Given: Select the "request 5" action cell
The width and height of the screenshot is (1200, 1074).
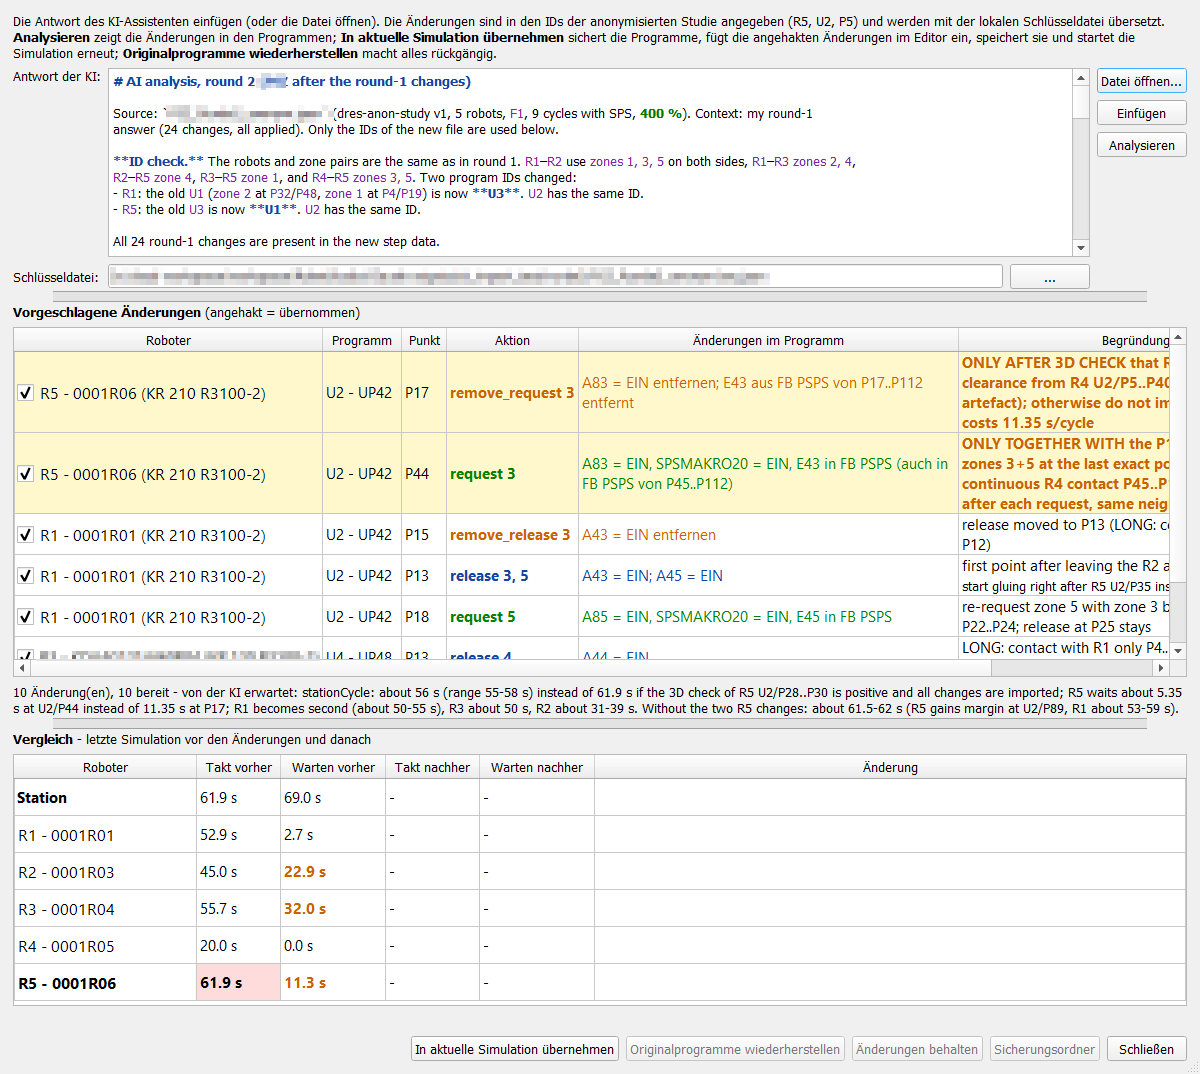Looking at the screenshot, I should coord(512,617).
